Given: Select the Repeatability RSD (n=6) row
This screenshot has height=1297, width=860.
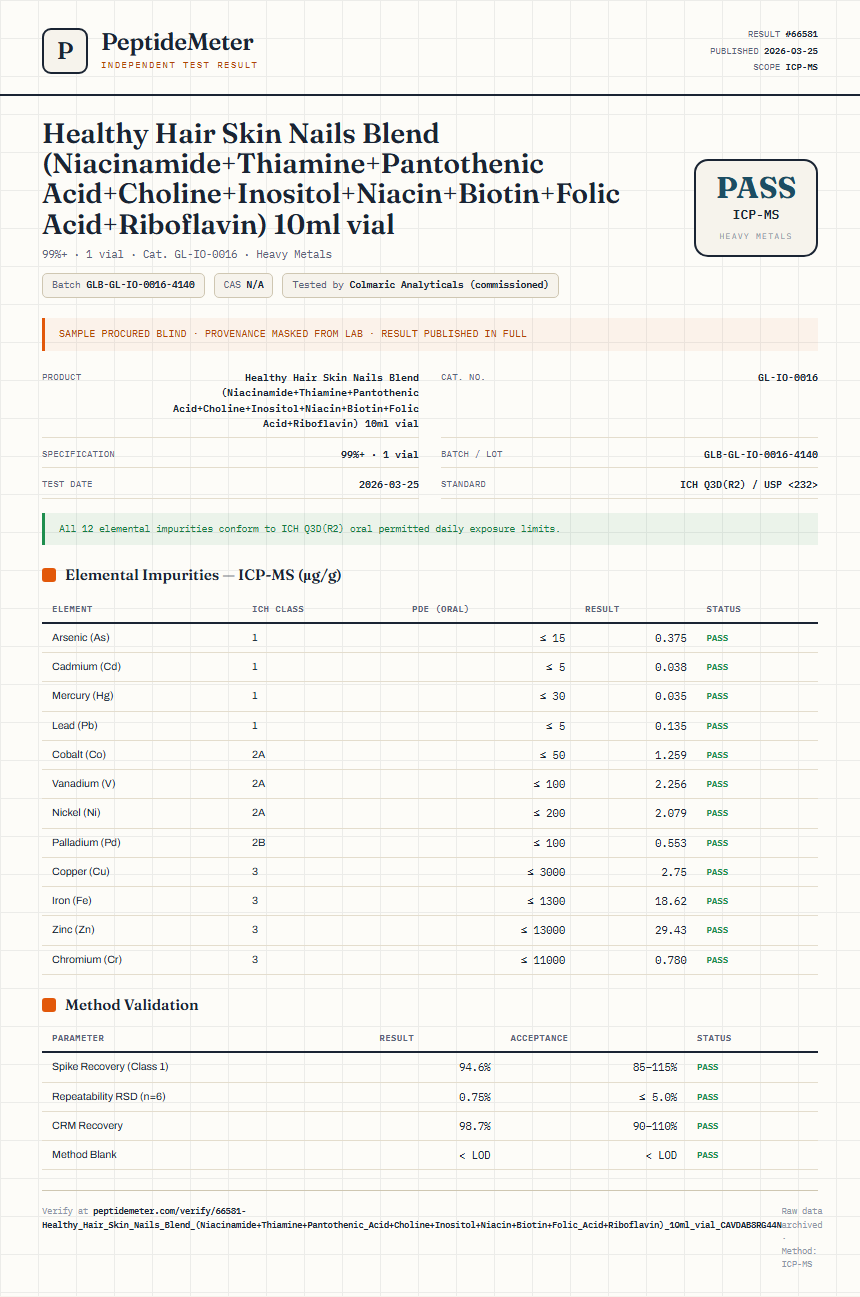Looking at the screenshot, I should pyautogui.click(x=430, y=1096).
